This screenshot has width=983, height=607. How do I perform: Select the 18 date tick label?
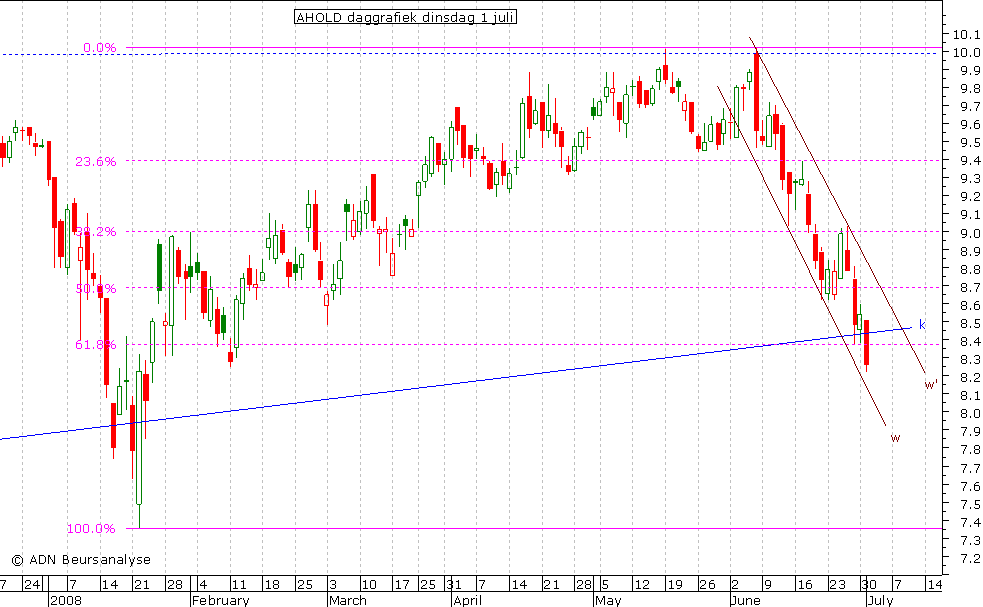tap(271, 584)
